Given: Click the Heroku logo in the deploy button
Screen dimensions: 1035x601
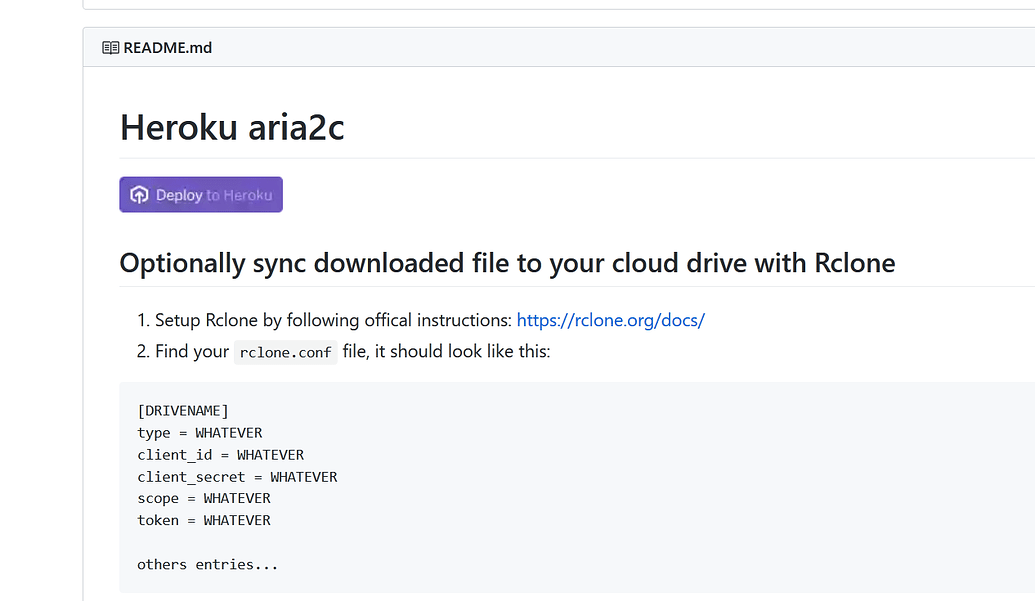Looking at the screenshot, I should [140, 195].
